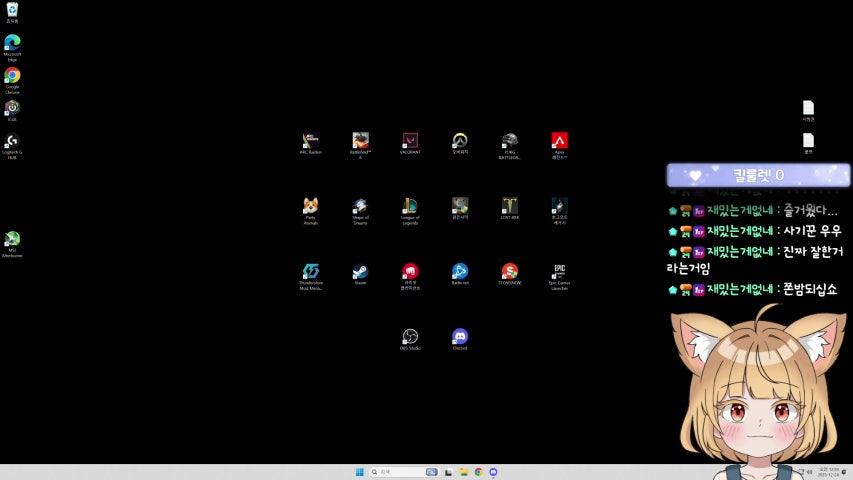Open the black taskbar app icon
Screen dimensions: 853x480
(448, 472)
